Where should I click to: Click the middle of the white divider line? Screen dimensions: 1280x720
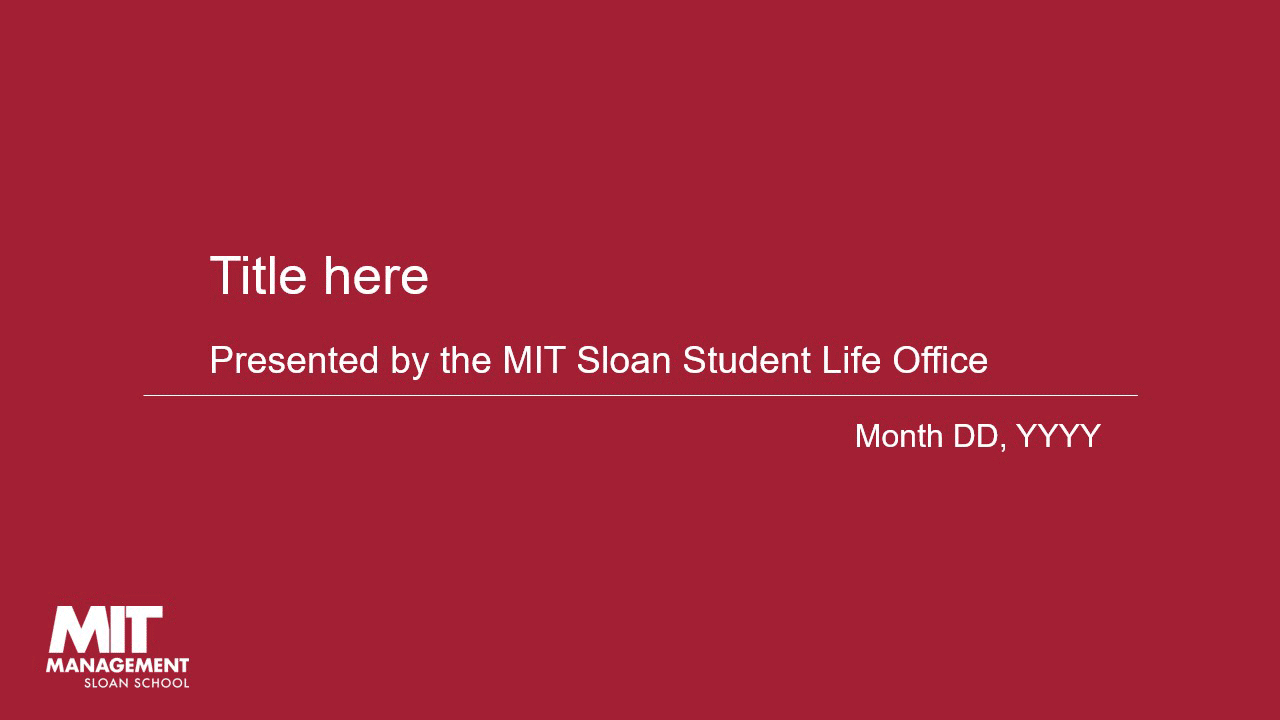(640, 396)
